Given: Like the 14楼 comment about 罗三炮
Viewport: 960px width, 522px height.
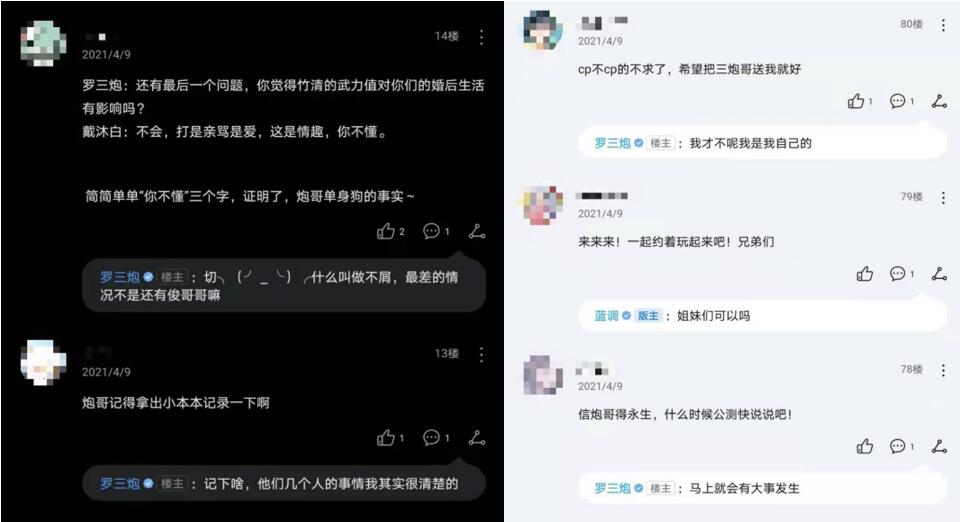Looking at the screenshot, I should 386,231.
